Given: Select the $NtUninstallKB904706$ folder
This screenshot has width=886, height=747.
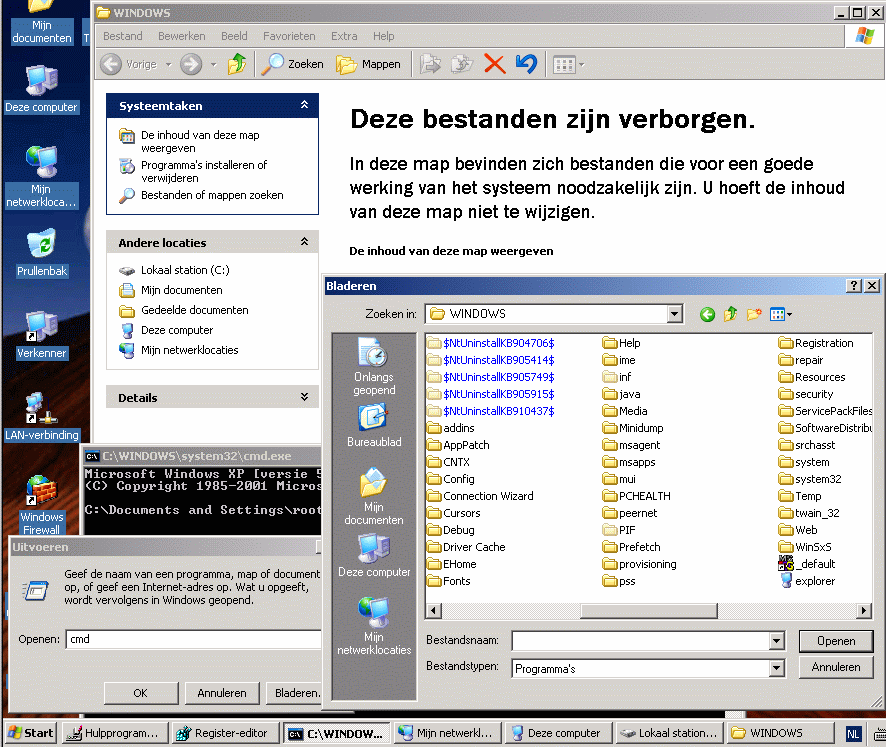Looking at the screenshot, I should pos(490,343).
